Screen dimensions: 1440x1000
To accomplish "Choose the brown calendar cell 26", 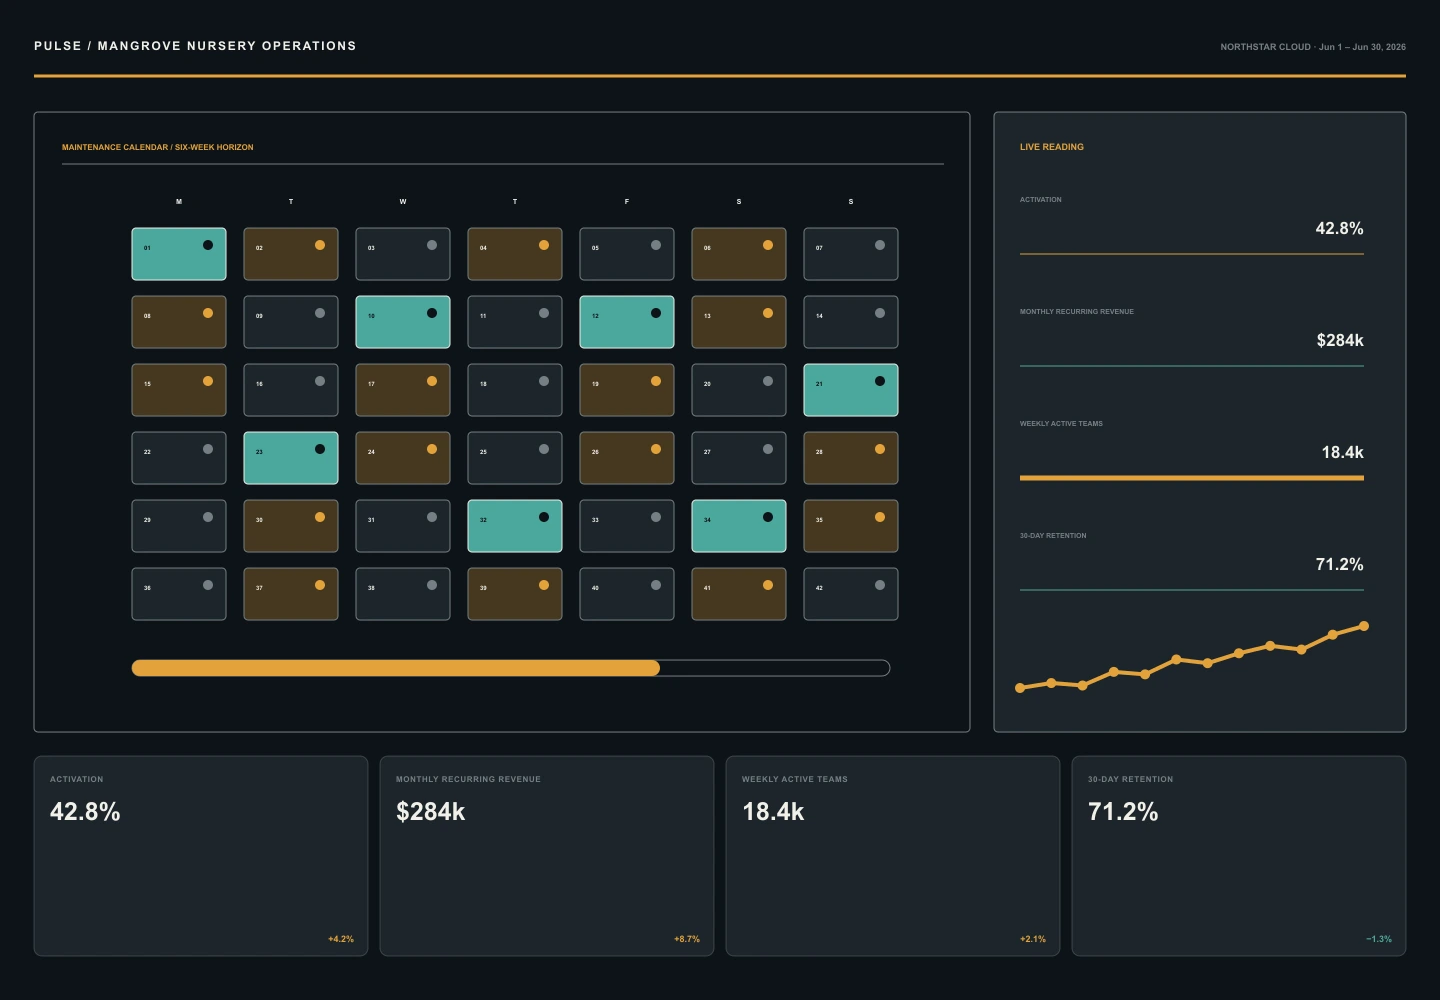I will click(627, 458).
